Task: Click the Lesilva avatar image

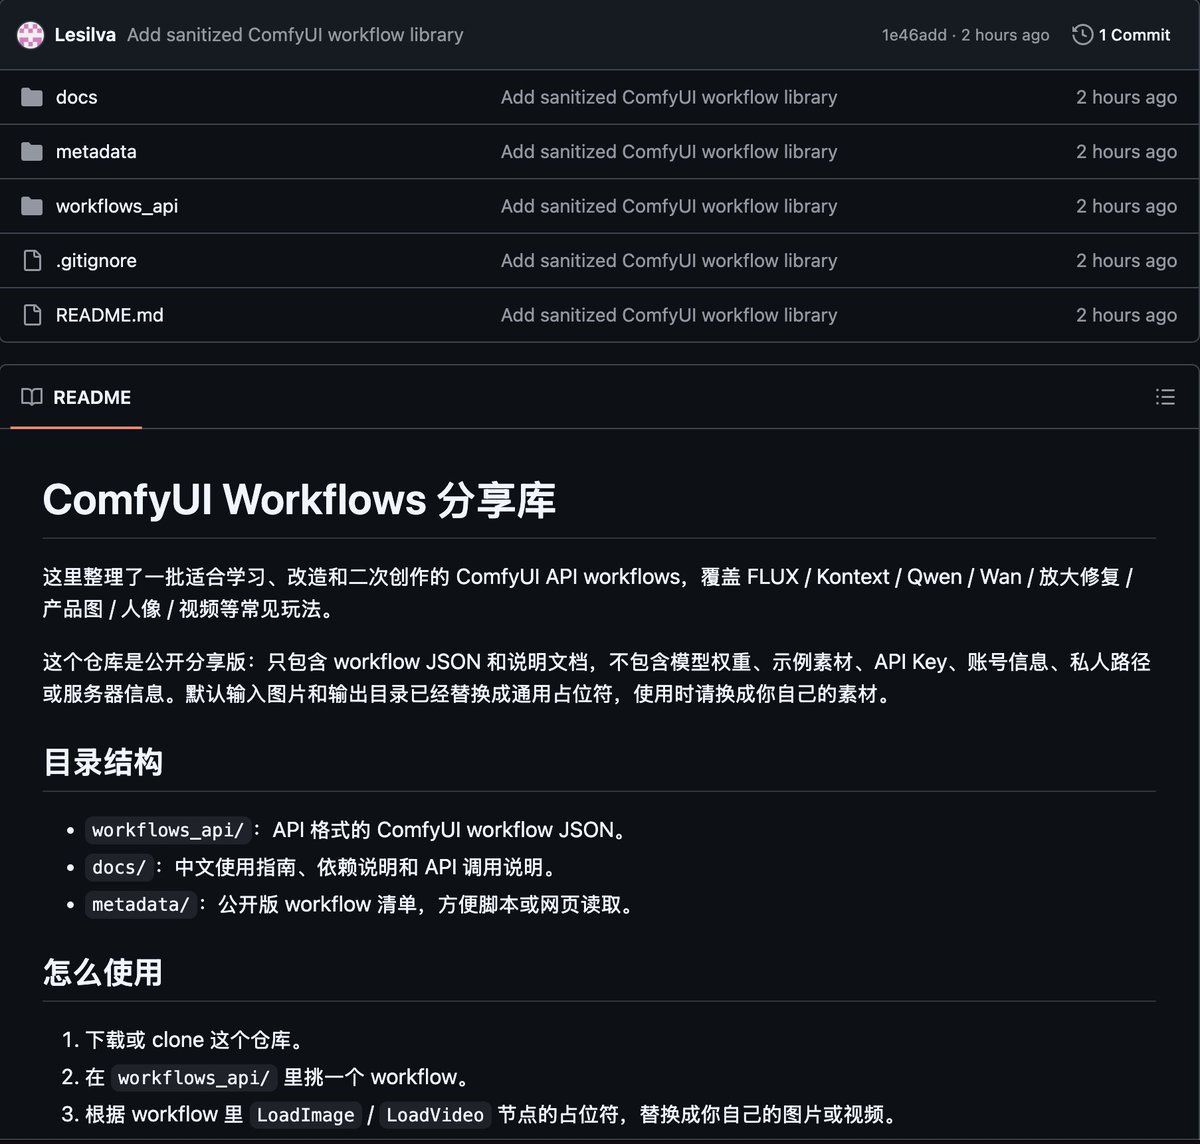Action: click(31, 35)
